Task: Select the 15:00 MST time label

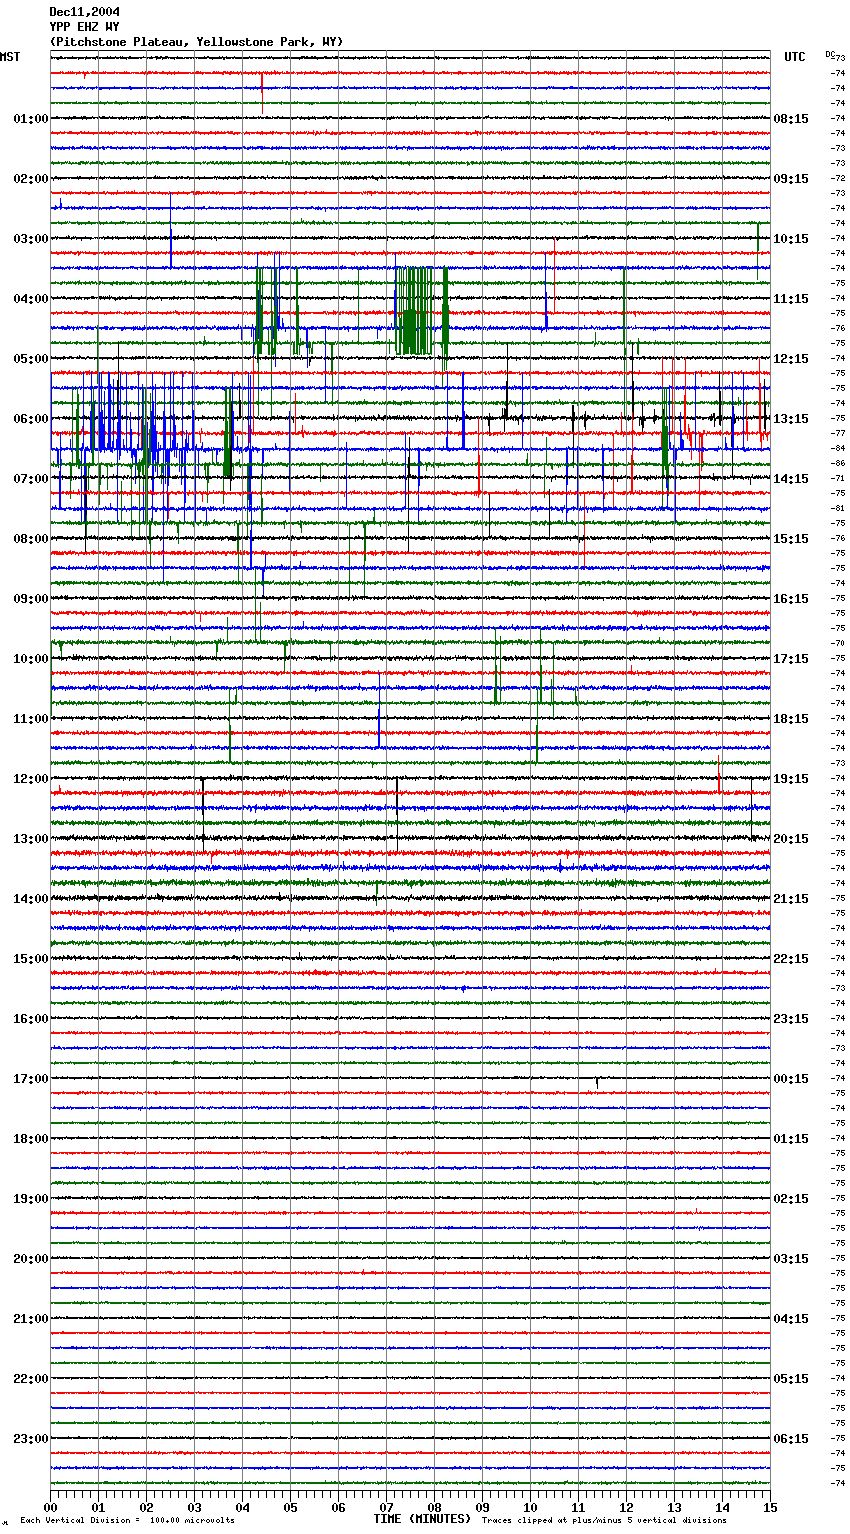Action: pyautogui.click(x=31, y=959)
